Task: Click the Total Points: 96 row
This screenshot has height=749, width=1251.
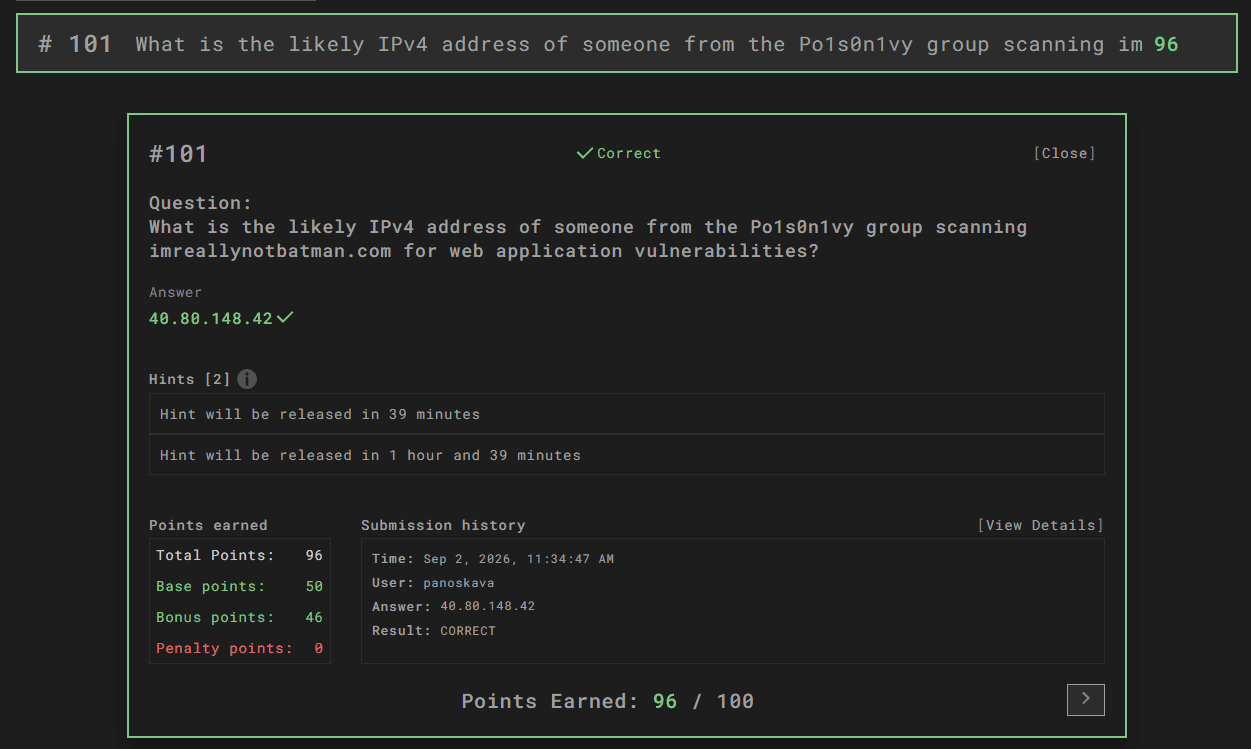Action: [x=240, y=555]
